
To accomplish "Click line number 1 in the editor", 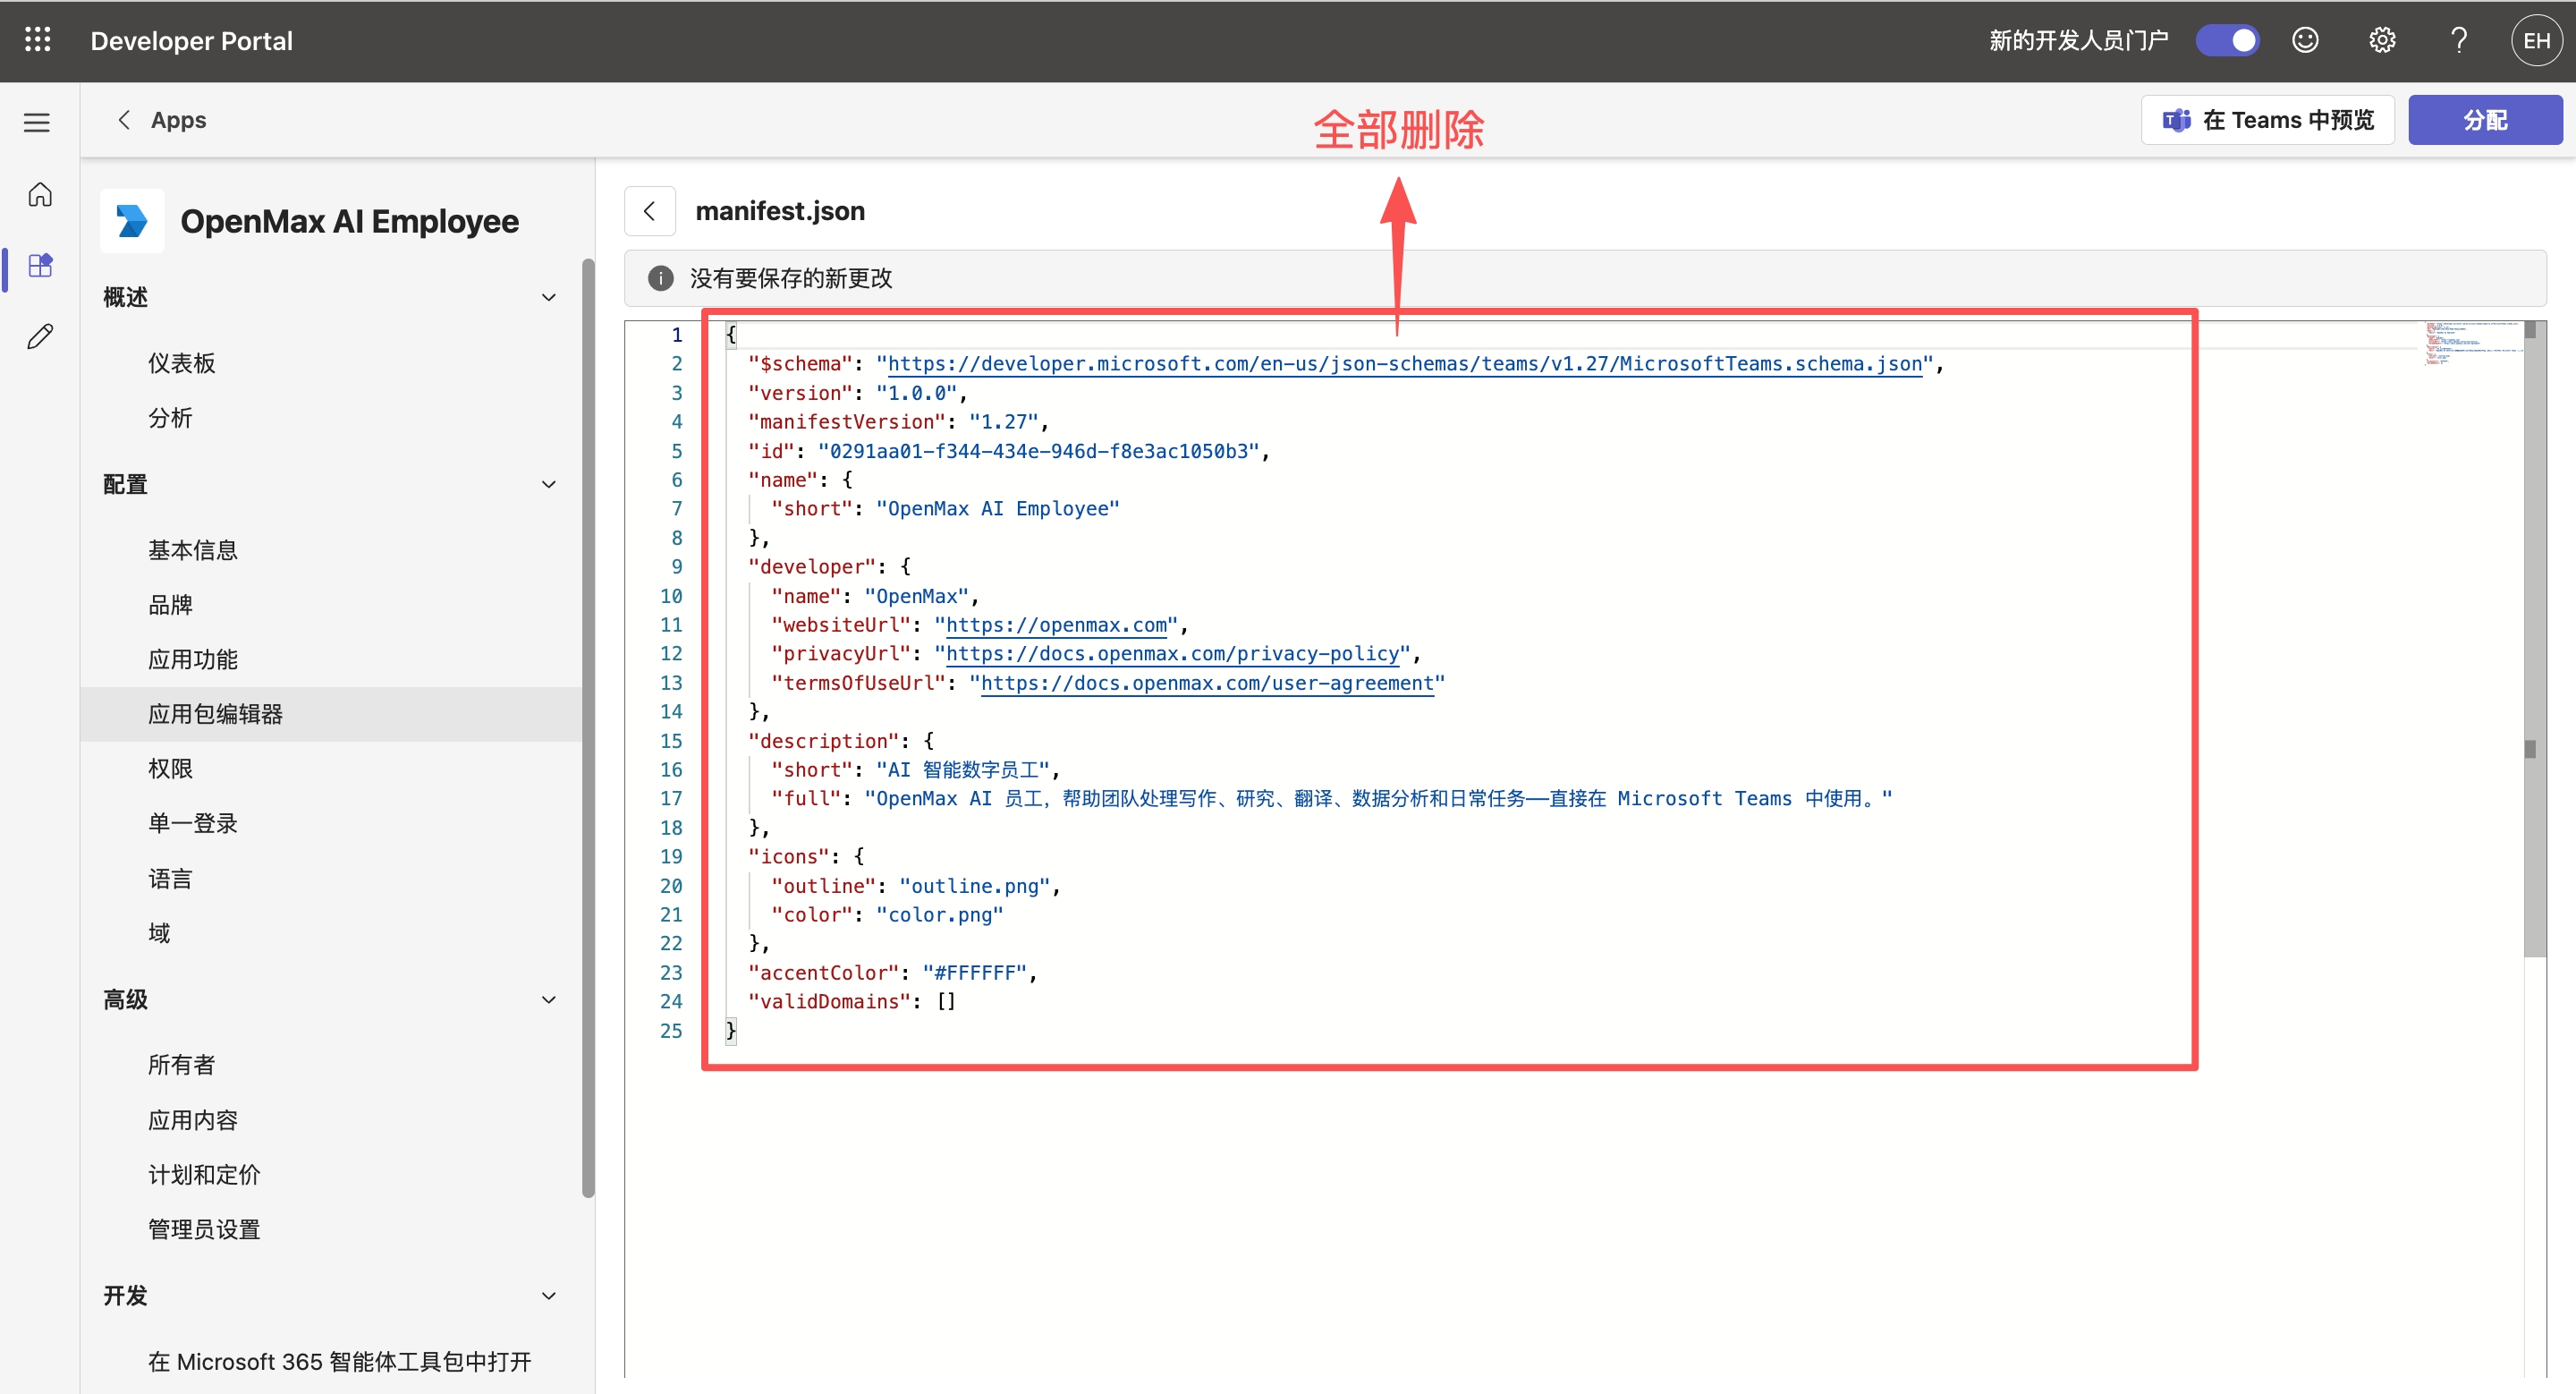I will 677,335.
